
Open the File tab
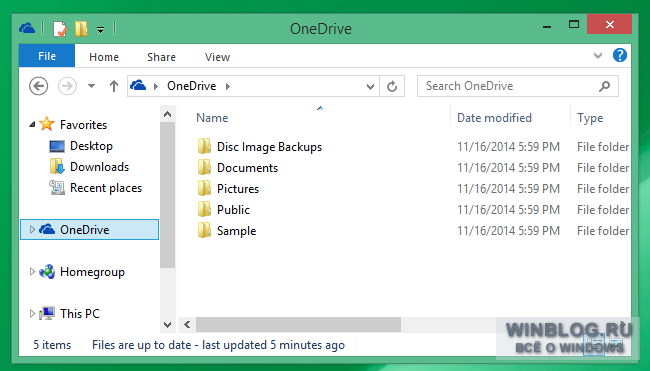pyautogui.click(x=47, y=56)
